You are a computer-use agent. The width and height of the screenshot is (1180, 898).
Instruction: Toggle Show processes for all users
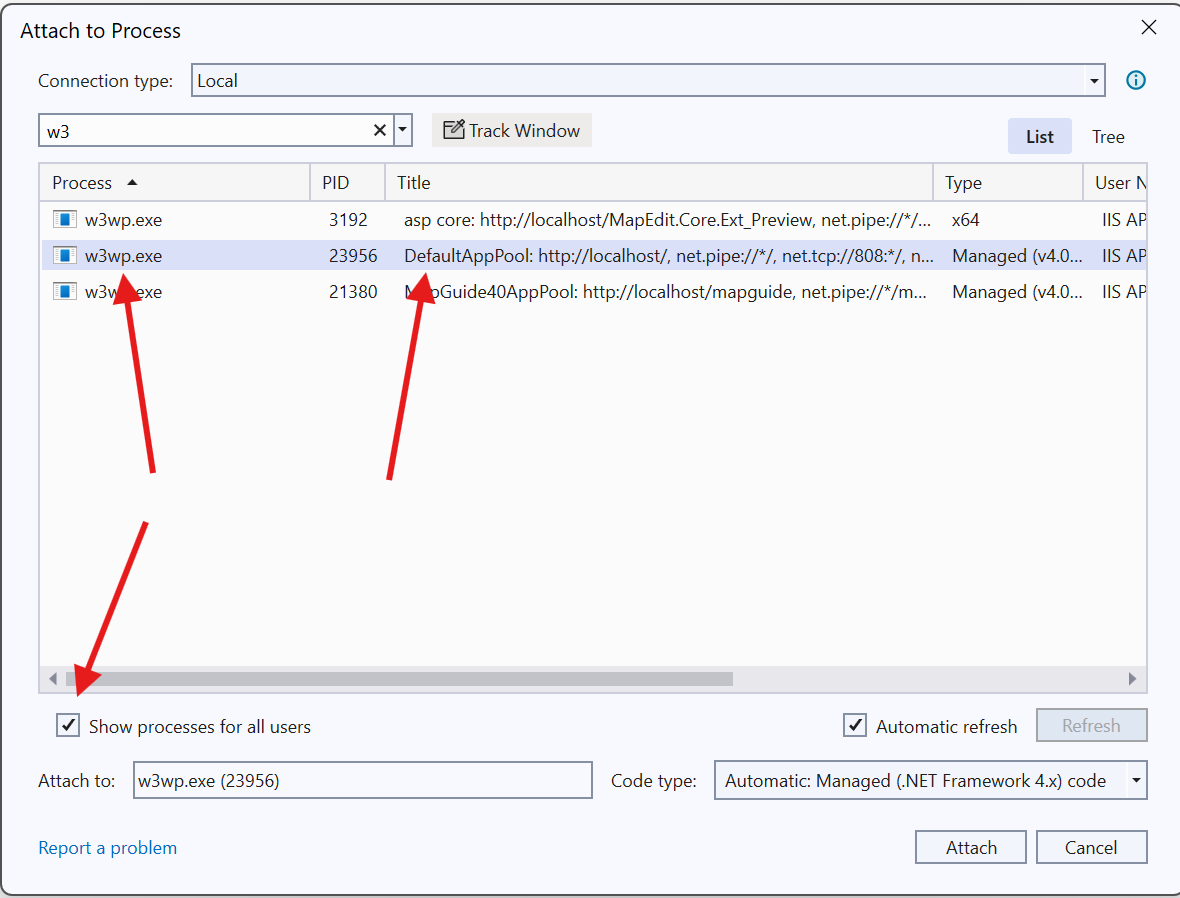pyautogui.click(x=68, y=726)
